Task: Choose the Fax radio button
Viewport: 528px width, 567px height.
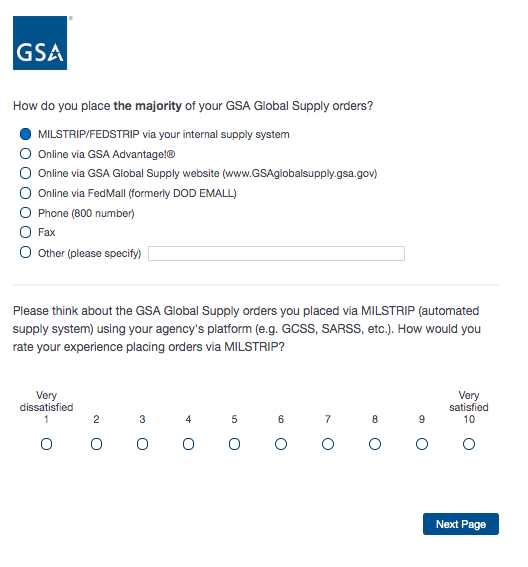Action: pos(25,232)
